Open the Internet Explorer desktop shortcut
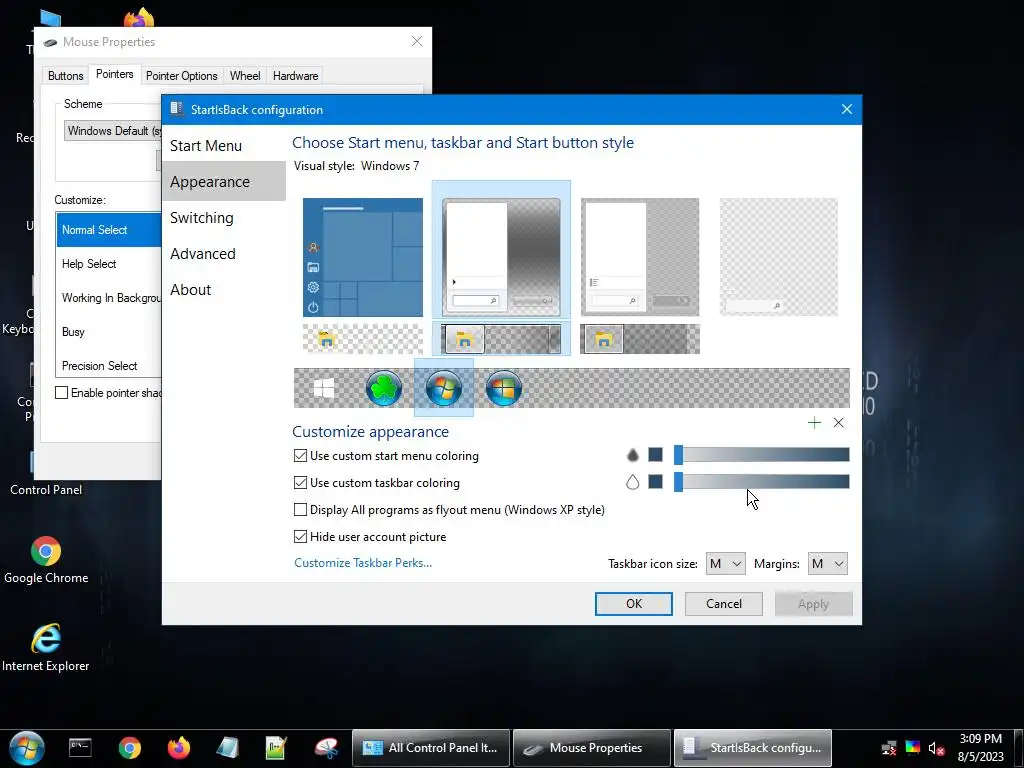Screen dimensions: 1024x768 click(46, 648)
